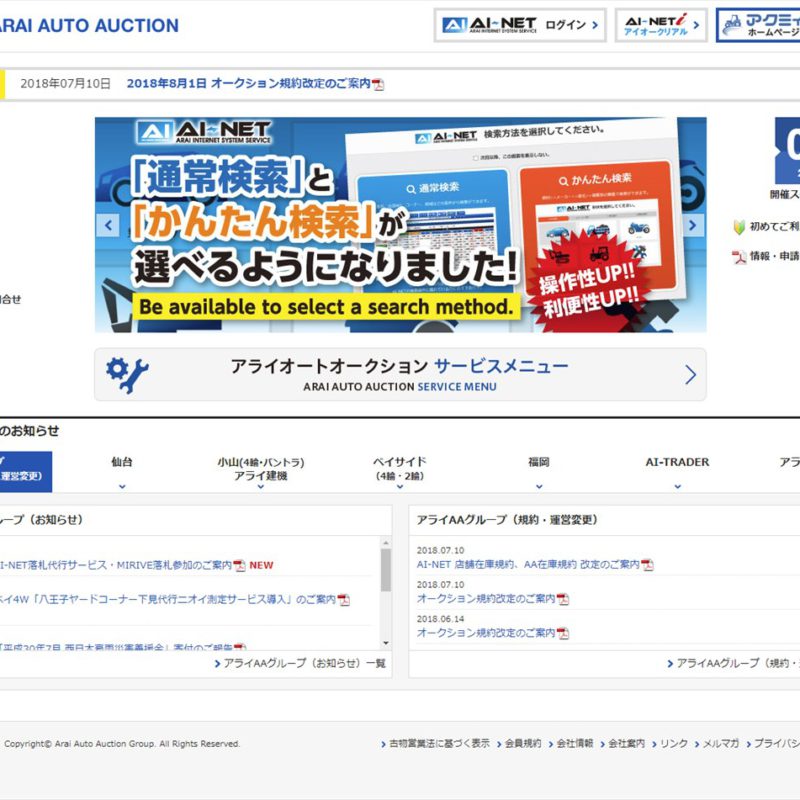This screenshot has height=800, width=800.
Task: Click the お知らせ list scrollbar thumb
Action: [386, 570]
